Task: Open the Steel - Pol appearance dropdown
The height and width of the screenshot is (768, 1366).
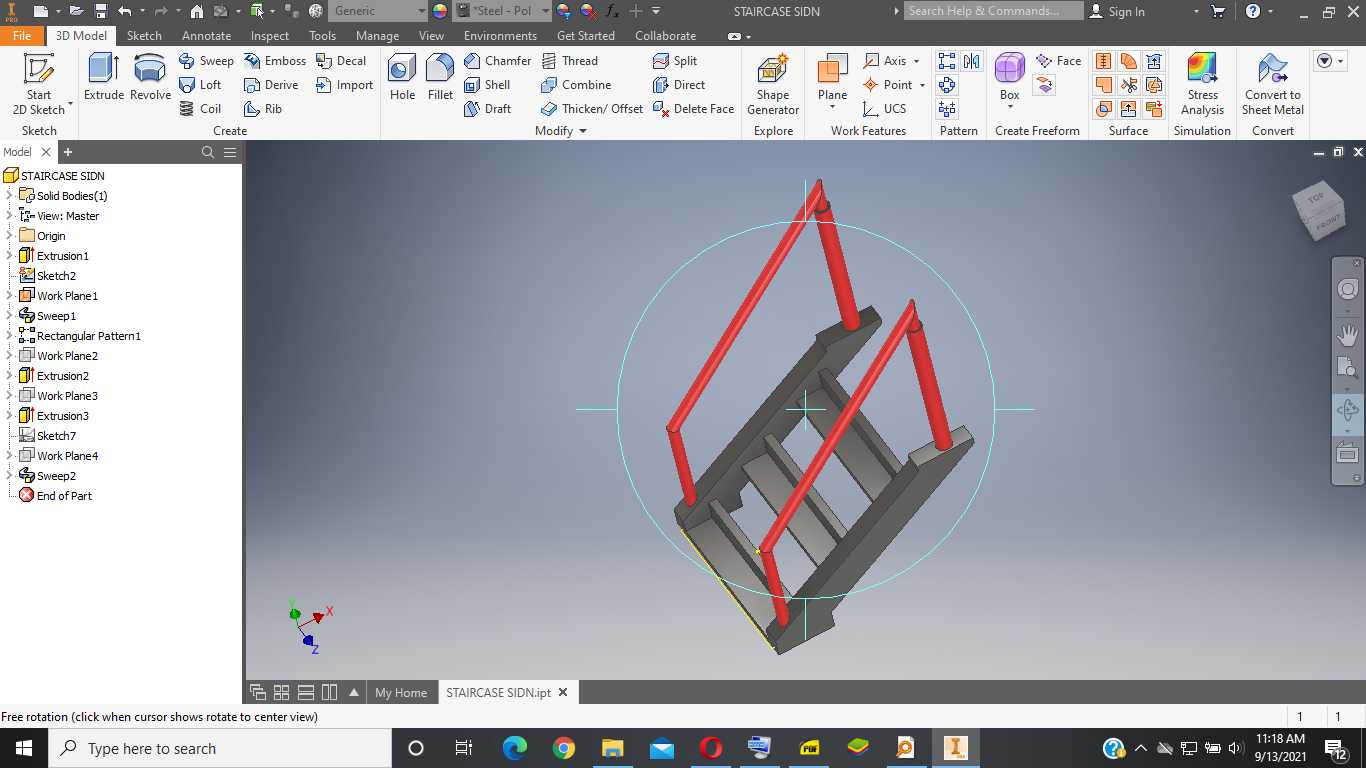Action: point(502,11)
